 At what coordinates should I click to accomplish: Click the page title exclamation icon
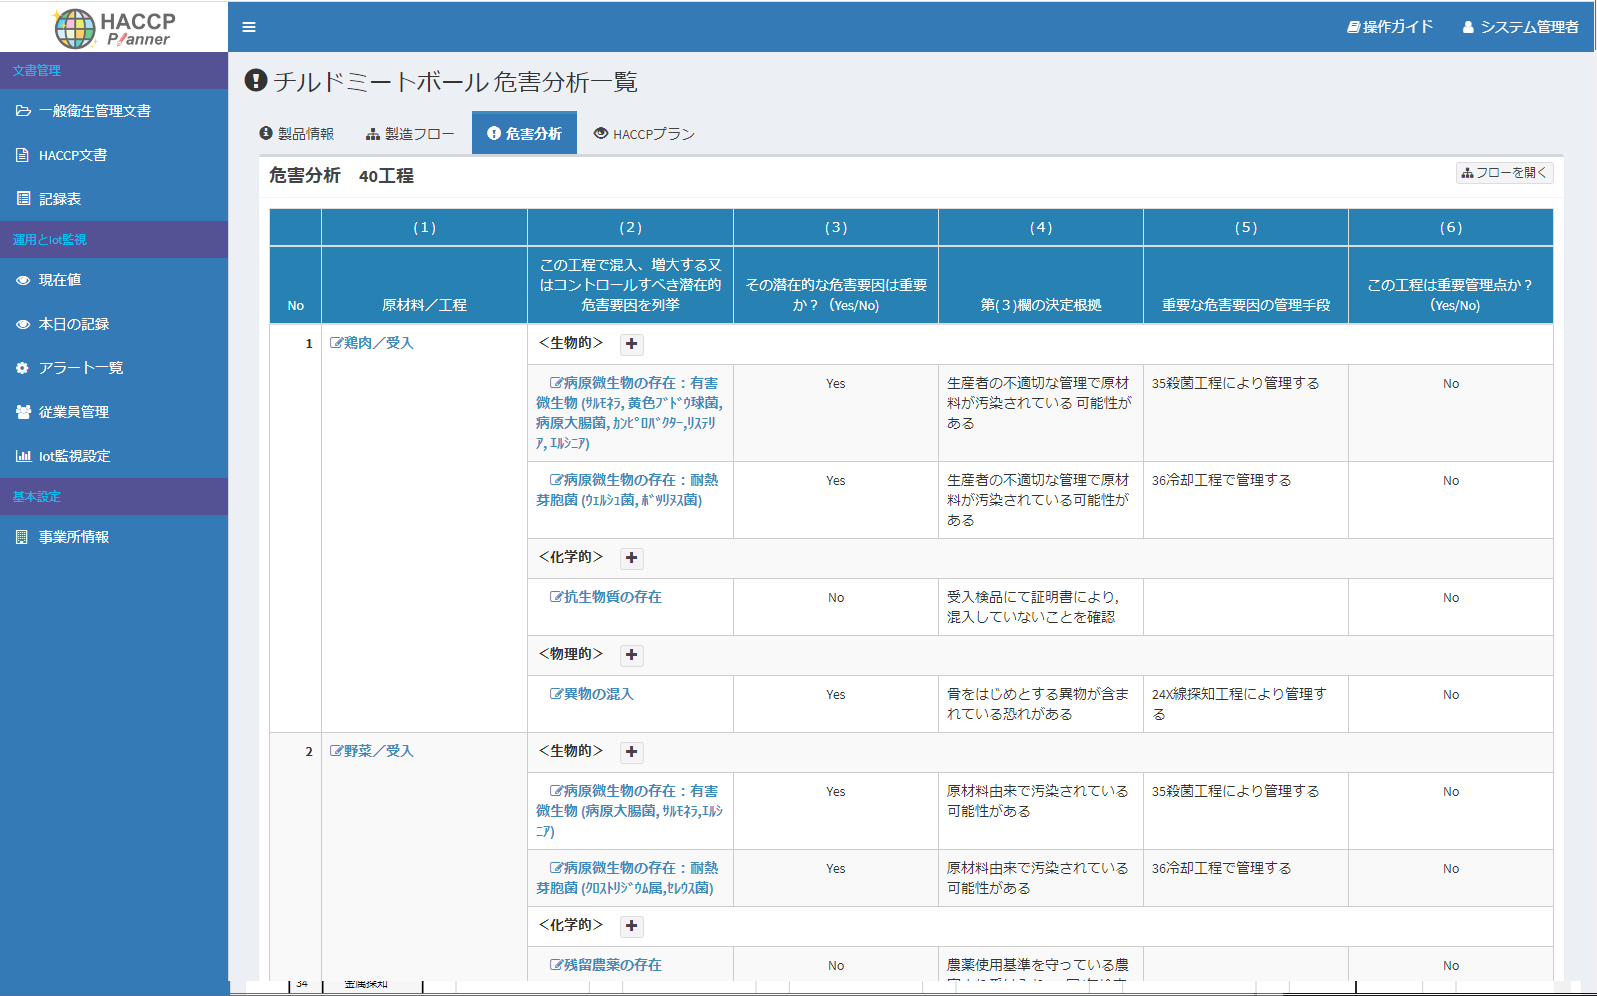(x=256, y=80)
